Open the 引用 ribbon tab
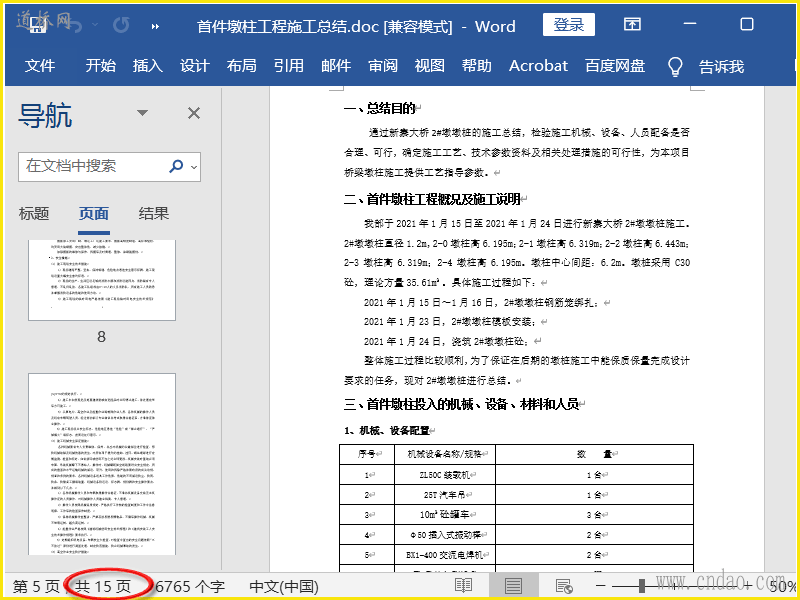The height and width of the screenshot is (600, 800). click(289, 66)
